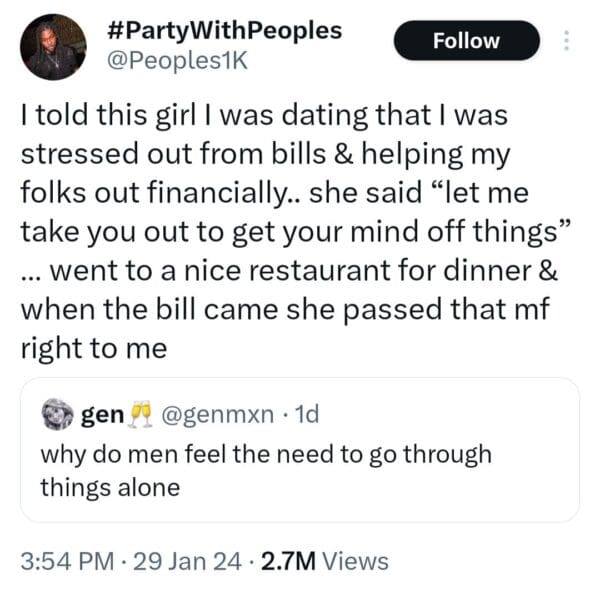600x595 pixels.
Task: Click the #PartyWithPeoples display name
Action: coord(223,30)
